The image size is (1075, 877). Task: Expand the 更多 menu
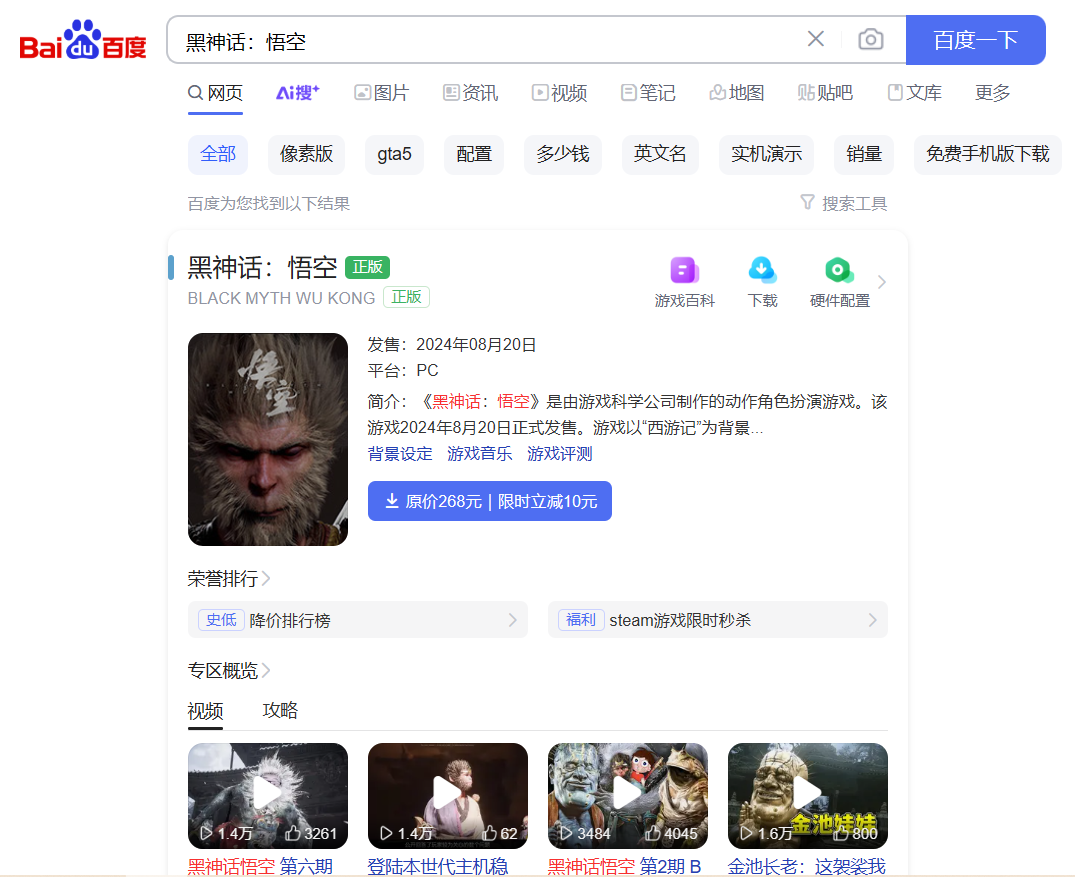coord(993,93)
